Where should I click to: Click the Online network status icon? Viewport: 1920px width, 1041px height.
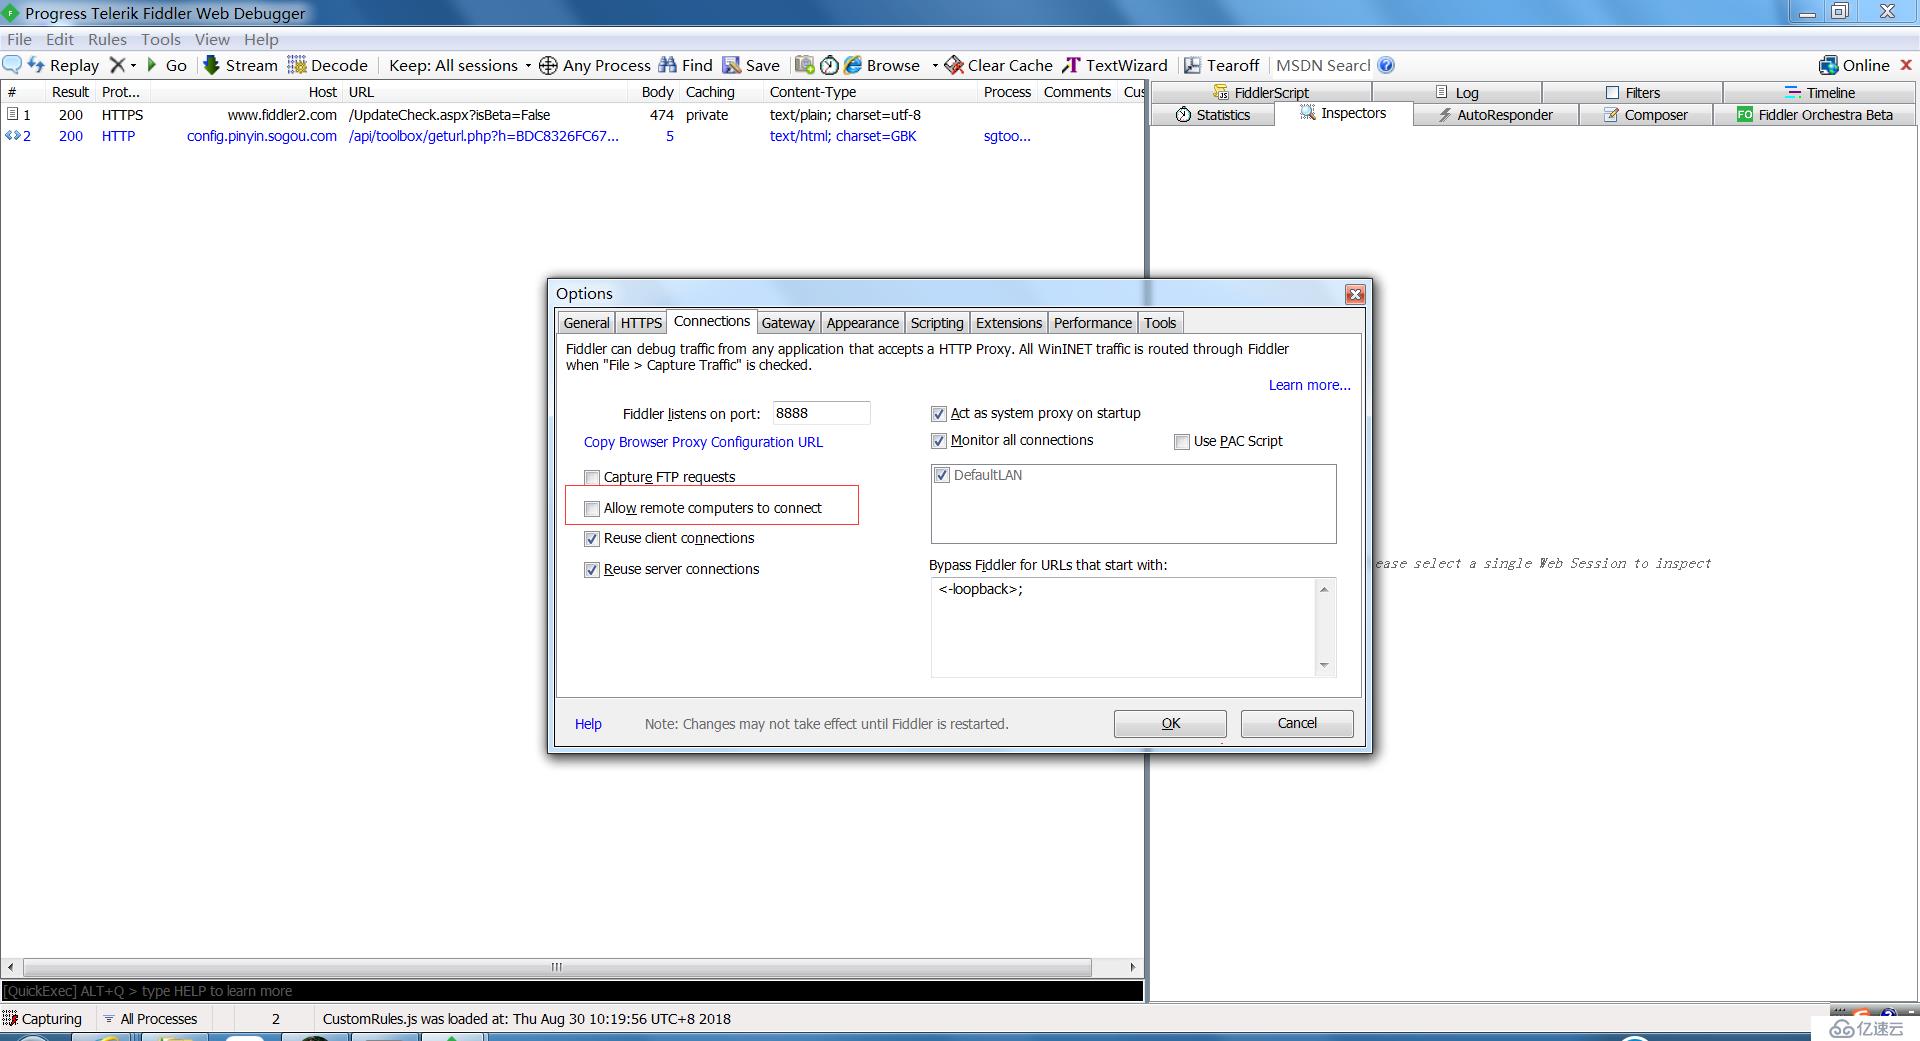coord(1854,65)
